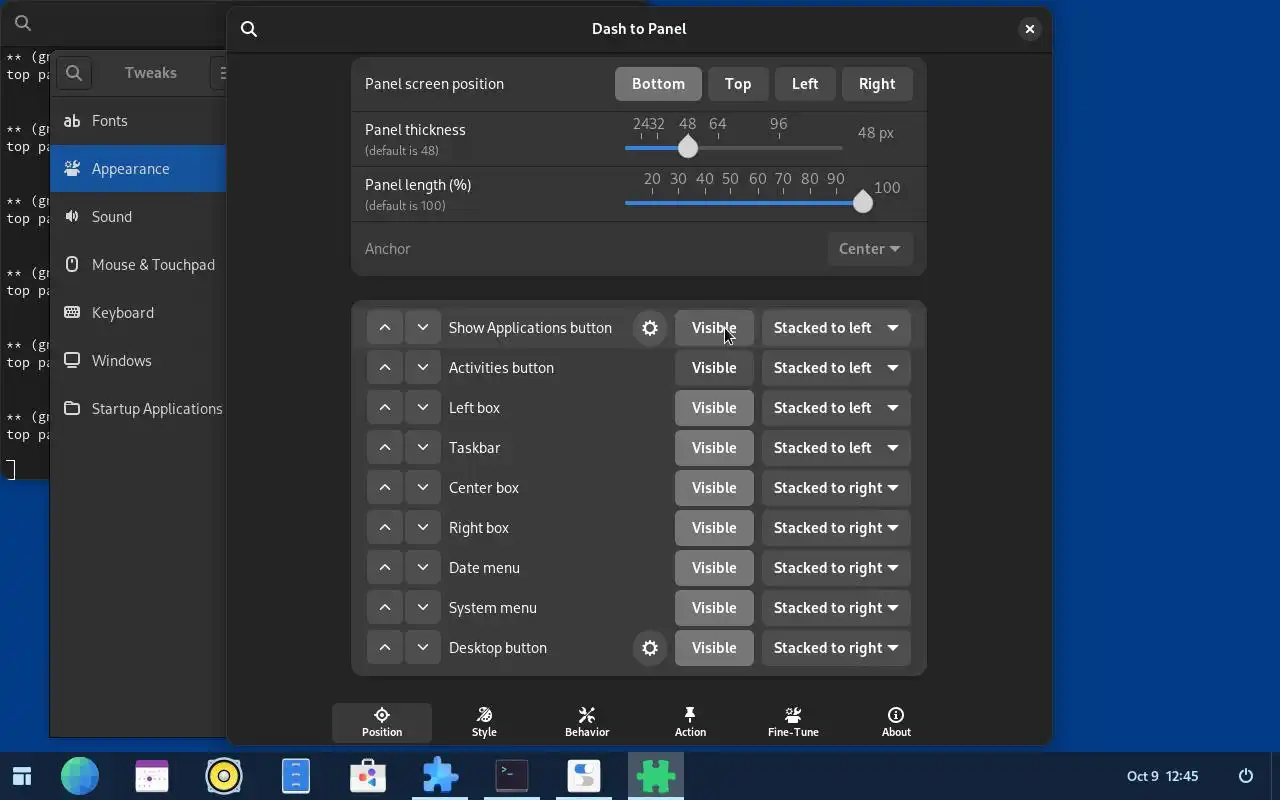This screenshot has height=800, width=1280.
Task: Toggle visibility of Desktop button
Action: [714, 648]
